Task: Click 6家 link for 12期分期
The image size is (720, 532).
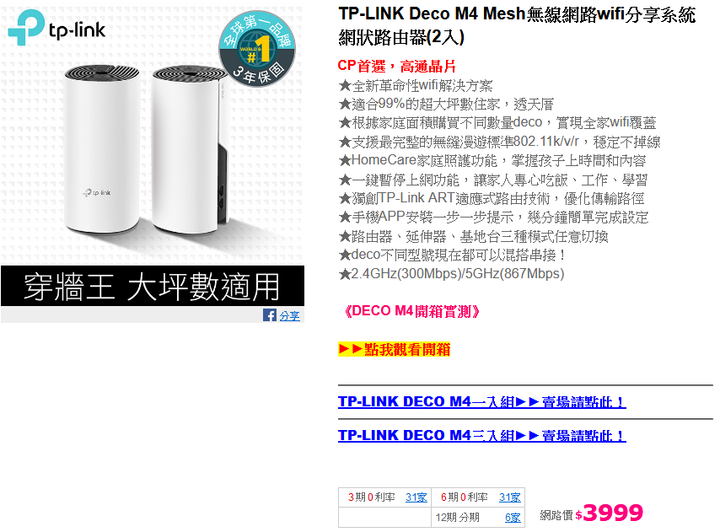Action: click(x=512, y=517)
